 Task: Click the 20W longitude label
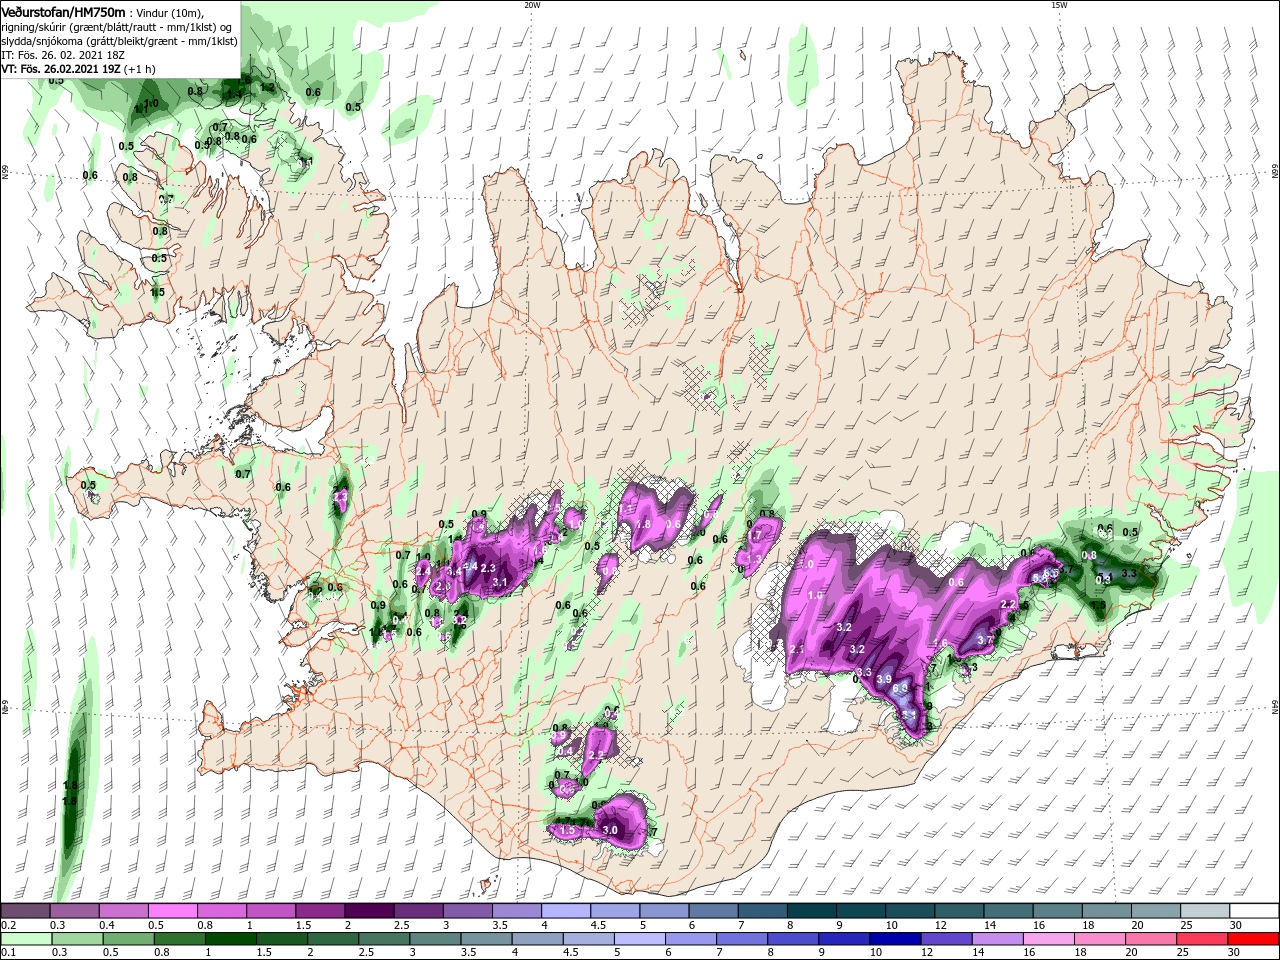click(532, 5)
